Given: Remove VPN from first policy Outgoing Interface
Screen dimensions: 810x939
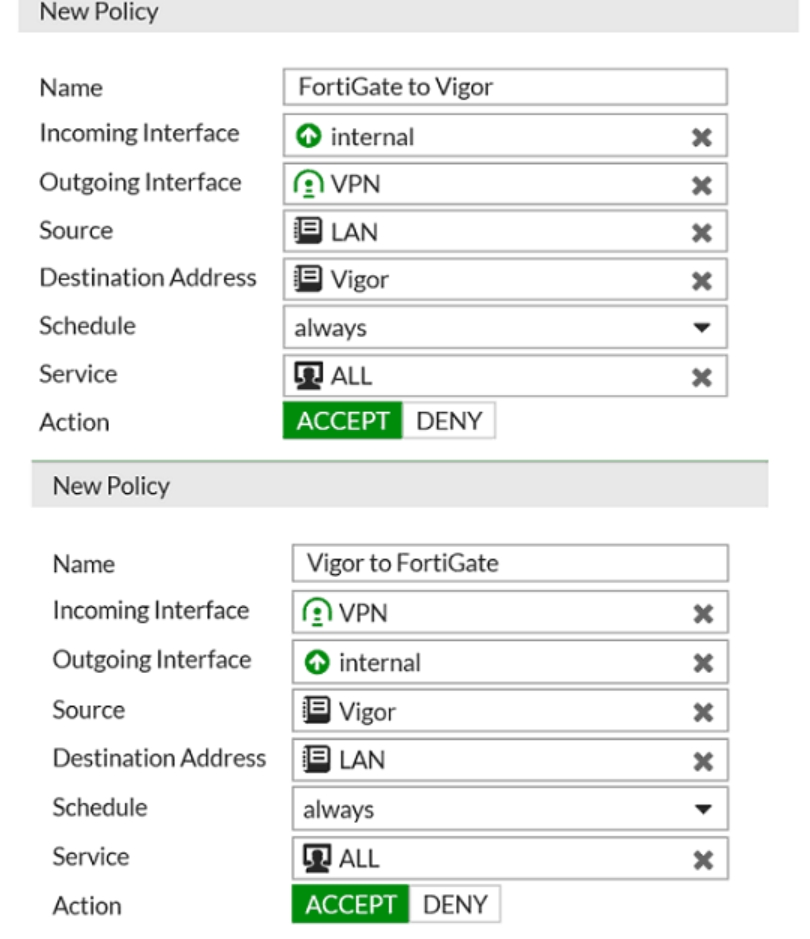Looking at the screenshot, I should click(701, 185).
